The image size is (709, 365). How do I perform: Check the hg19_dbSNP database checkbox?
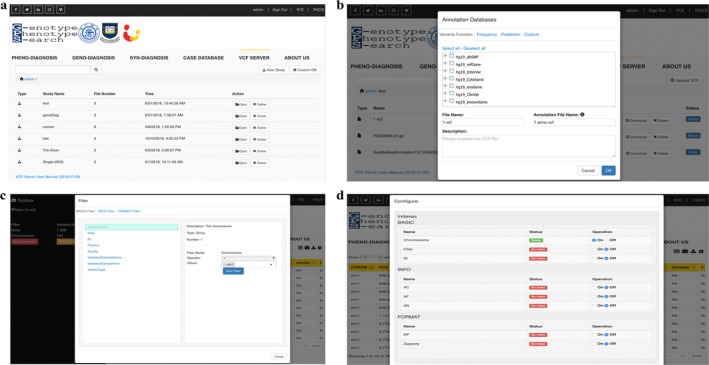tap(452, 56)
